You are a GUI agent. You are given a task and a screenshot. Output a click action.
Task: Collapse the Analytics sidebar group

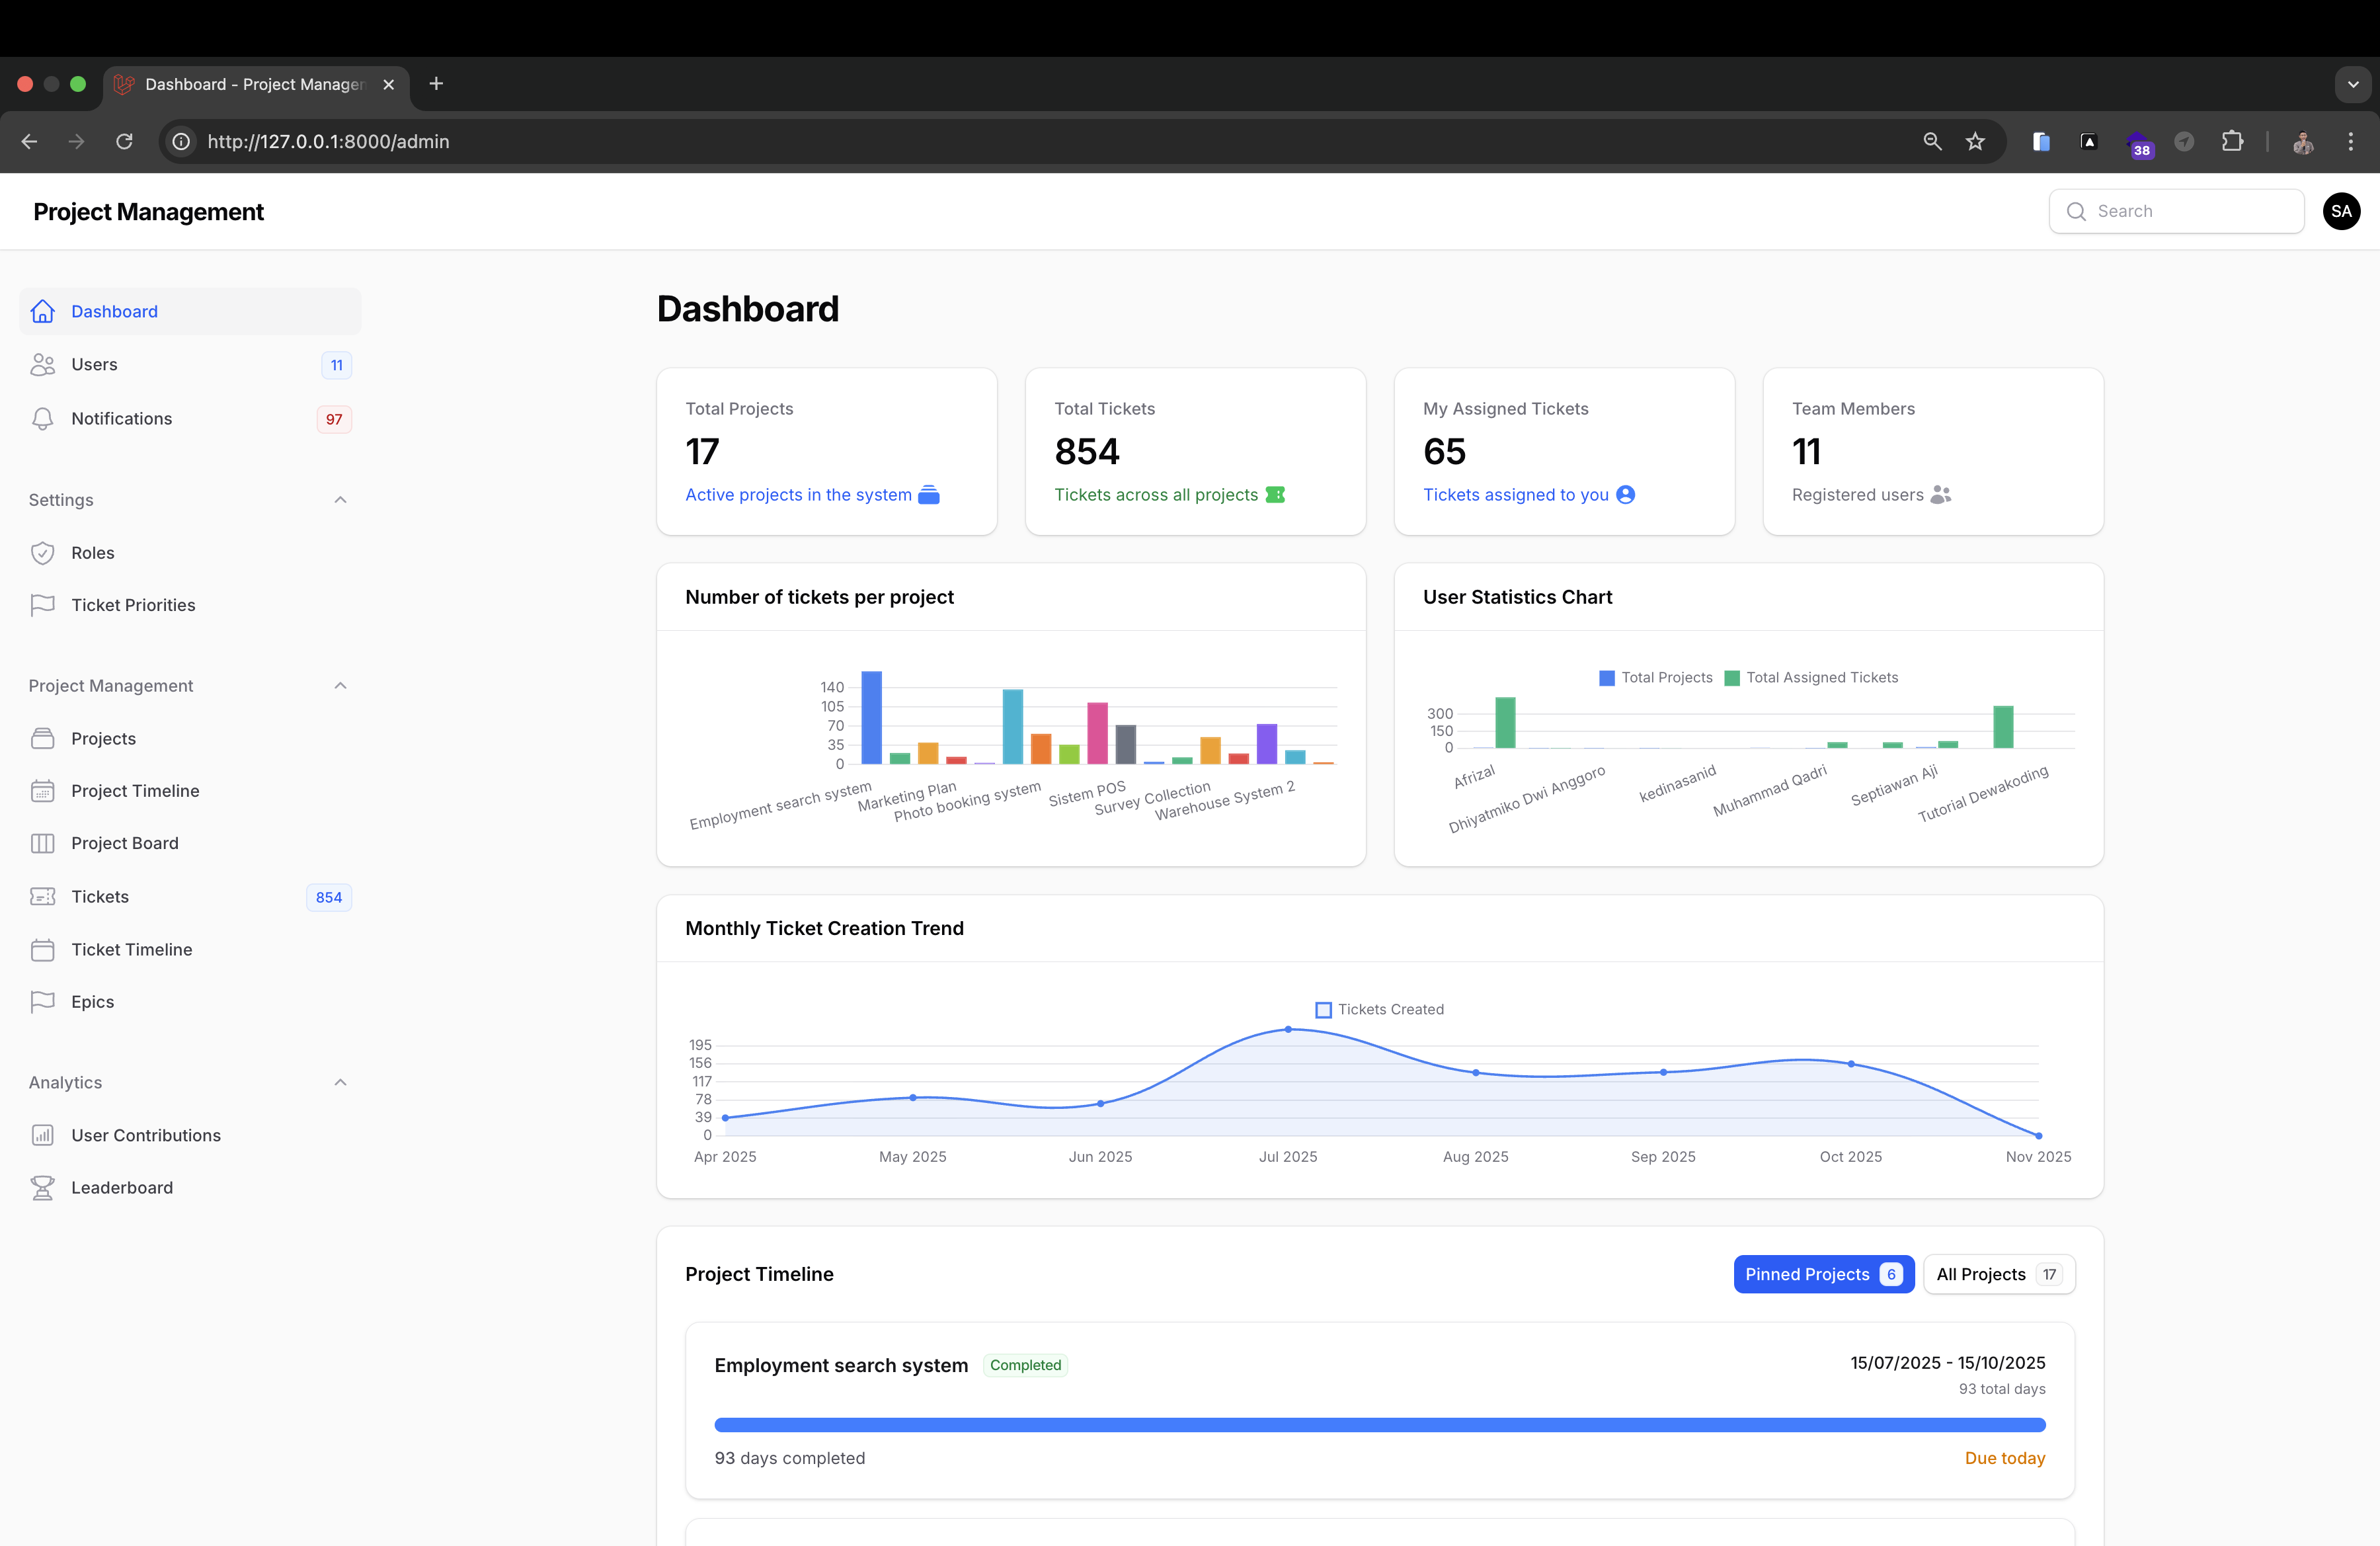[340, 1082]
